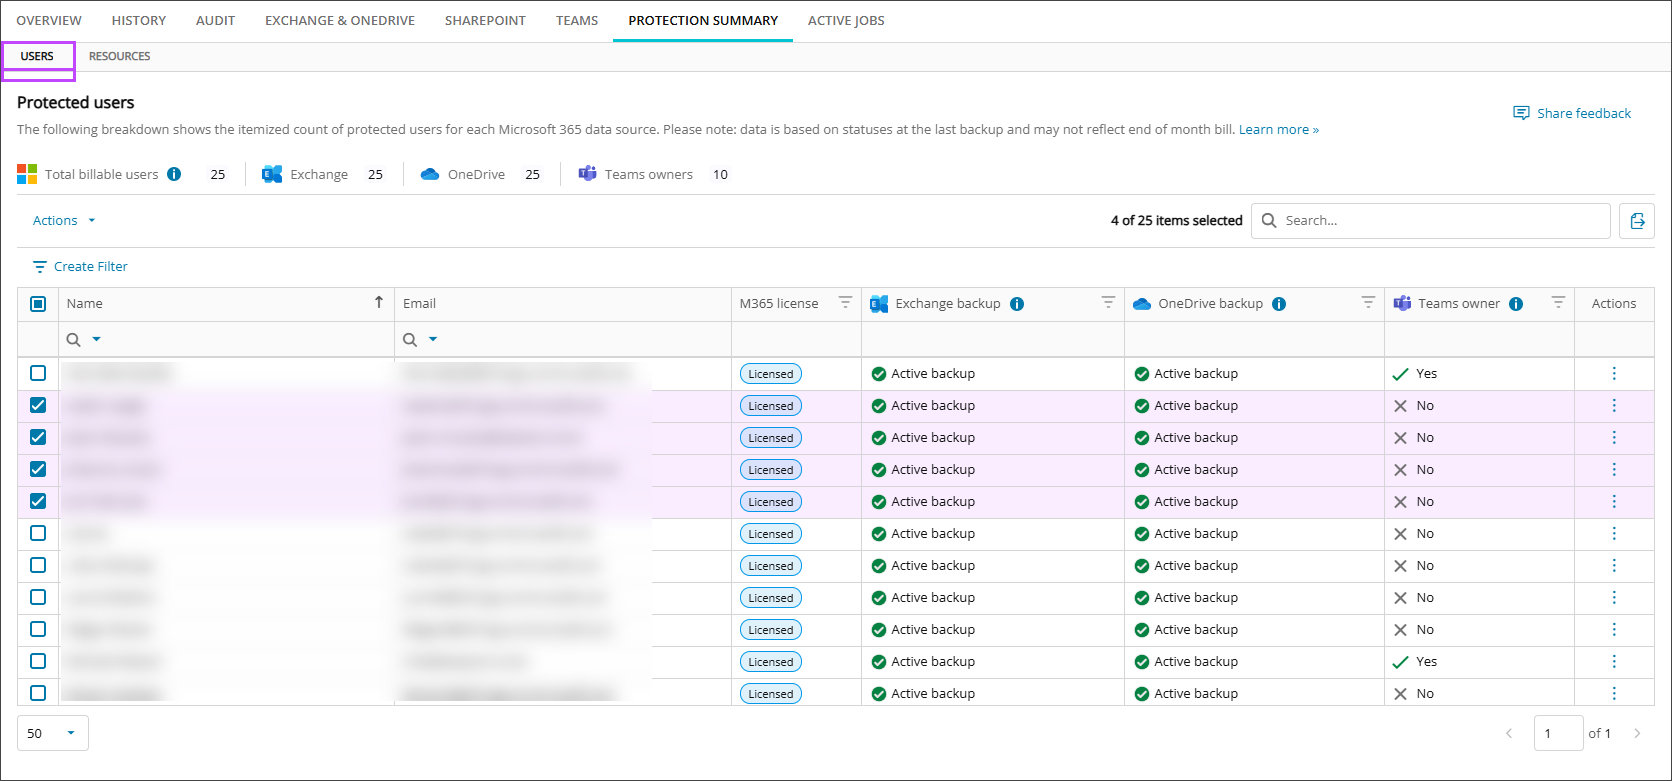Go to the next page with the right arrow
1672x781 pixels.
(x=1637, y=733)
